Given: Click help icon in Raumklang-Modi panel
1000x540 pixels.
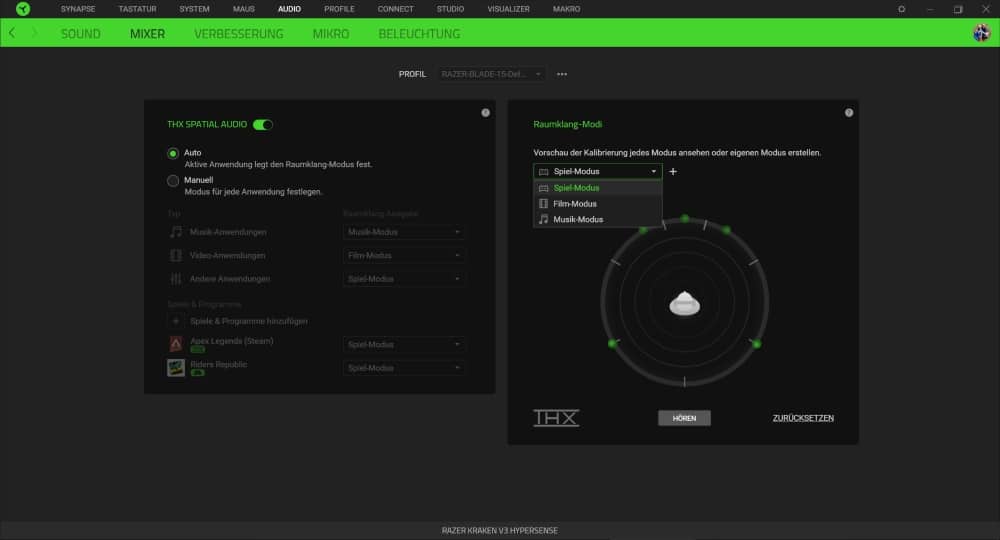Looking at the screenshot, I should pyautogui.click(x=848, y=113).
